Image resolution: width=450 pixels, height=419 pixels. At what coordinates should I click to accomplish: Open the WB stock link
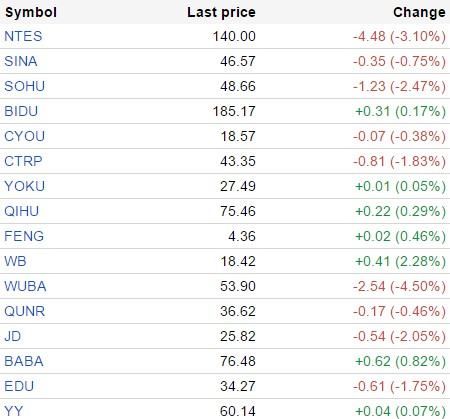(15, 261)
